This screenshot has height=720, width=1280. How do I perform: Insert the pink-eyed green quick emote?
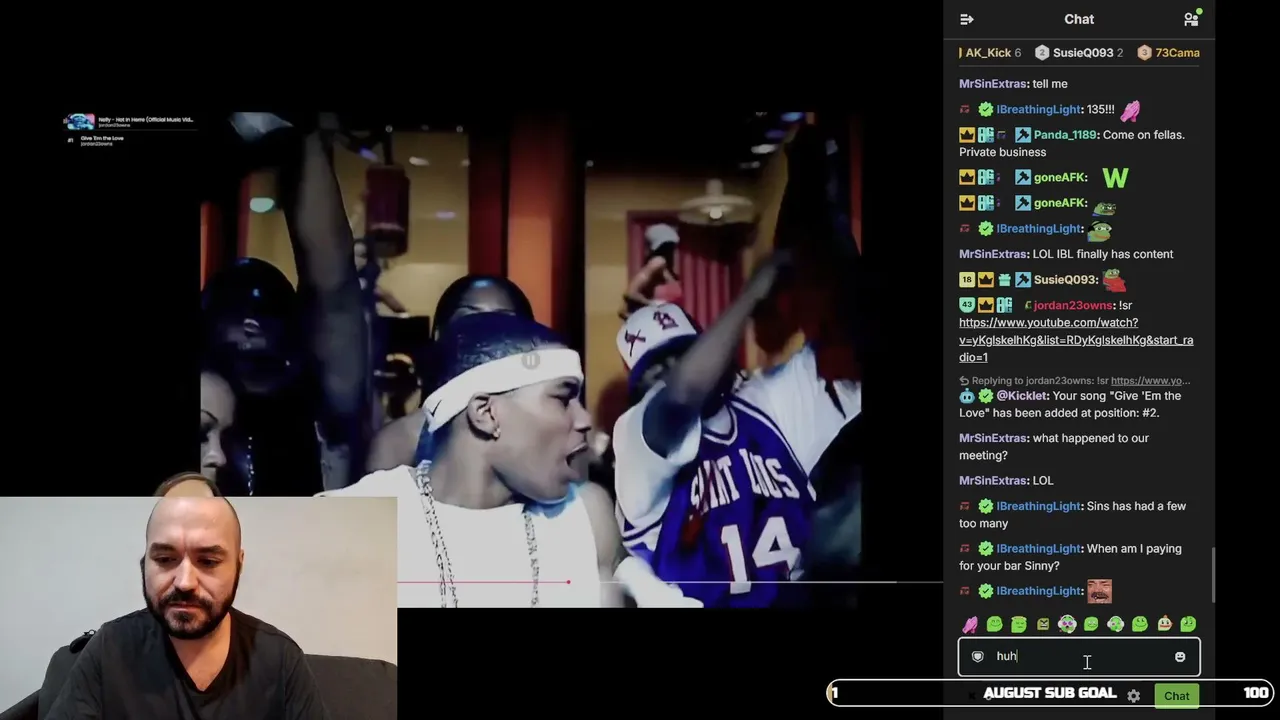point(1067,624)
